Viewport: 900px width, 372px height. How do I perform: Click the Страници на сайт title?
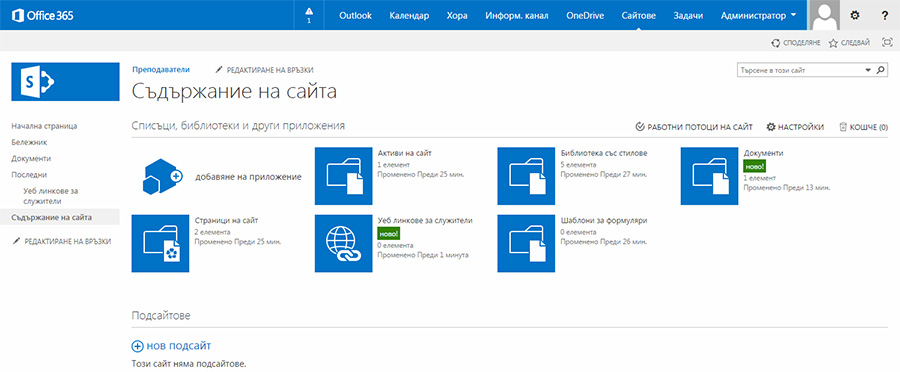point(227,220)
